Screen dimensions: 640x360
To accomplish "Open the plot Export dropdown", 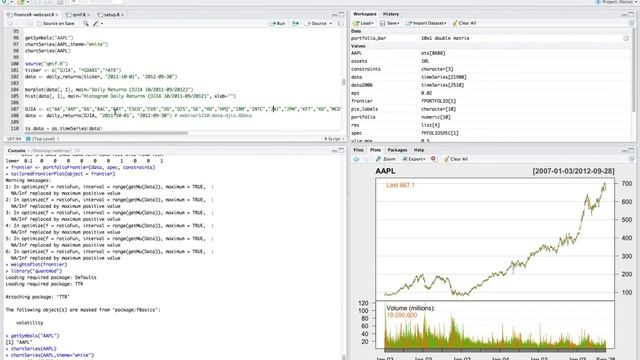I will 414,159.
